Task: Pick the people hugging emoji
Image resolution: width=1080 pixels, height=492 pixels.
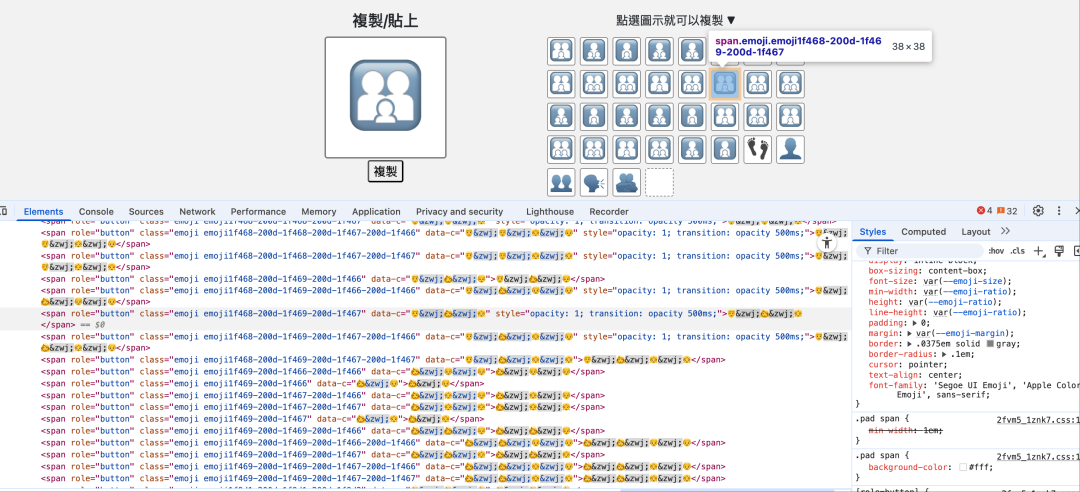Action: pyautogui.click(x=627, y=182)
